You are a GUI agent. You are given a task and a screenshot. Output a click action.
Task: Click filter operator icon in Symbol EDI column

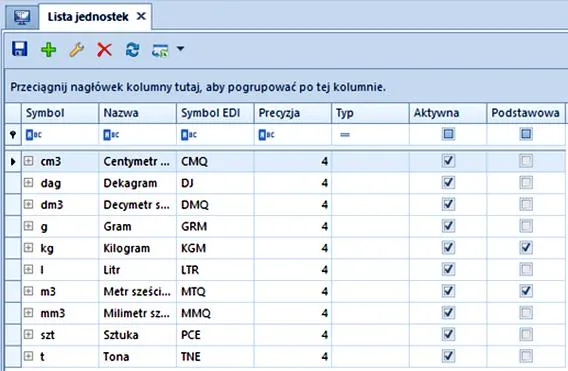tap(189, 135)
